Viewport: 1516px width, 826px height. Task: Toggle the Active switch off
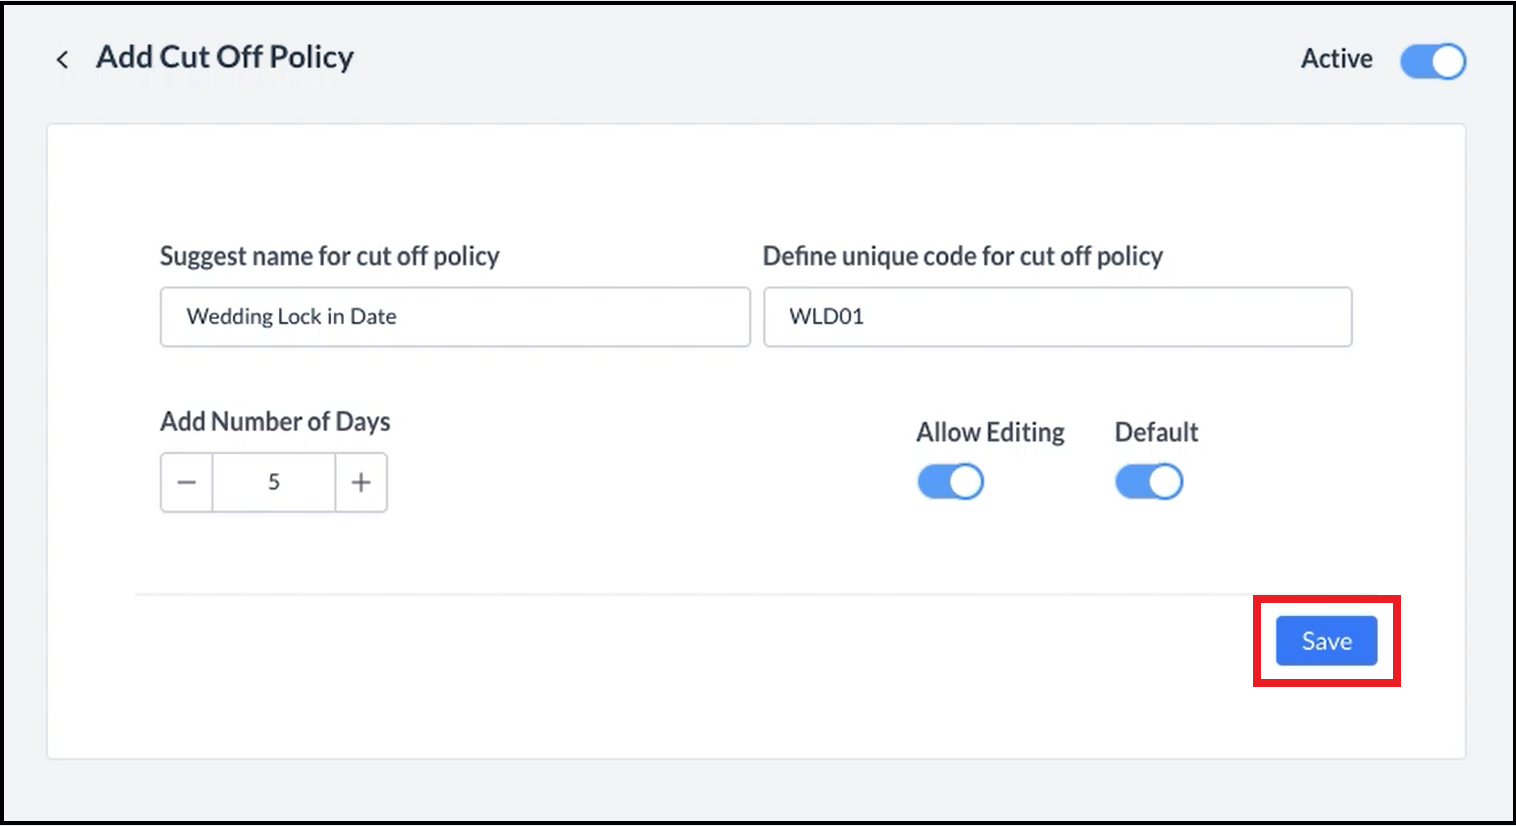pos(1432,61)
